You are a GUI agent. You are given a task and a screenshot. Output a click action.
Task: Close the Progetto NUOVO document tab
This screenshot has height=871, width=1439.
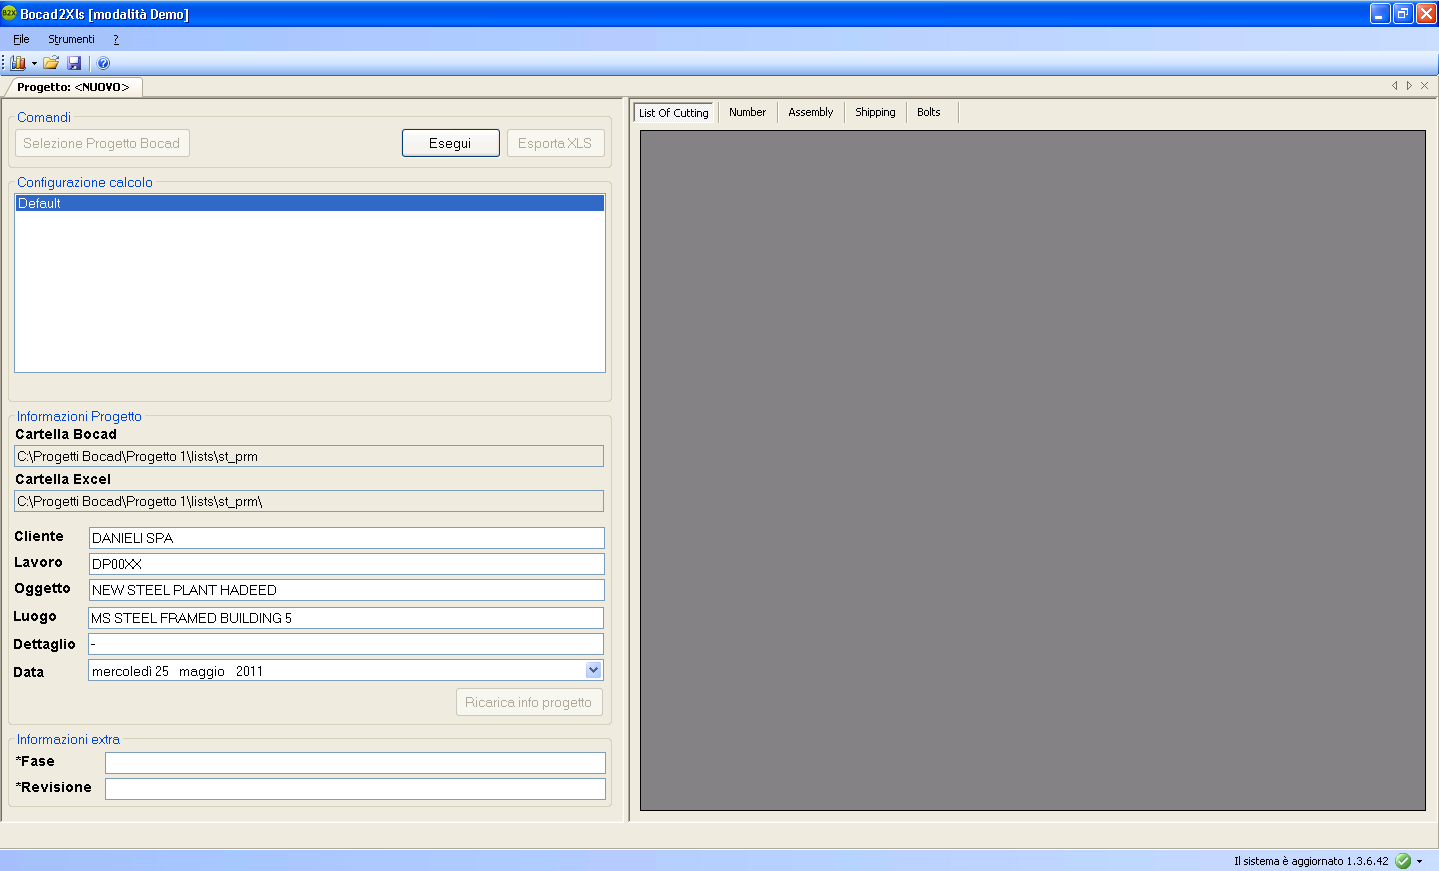coord(1424,86)
